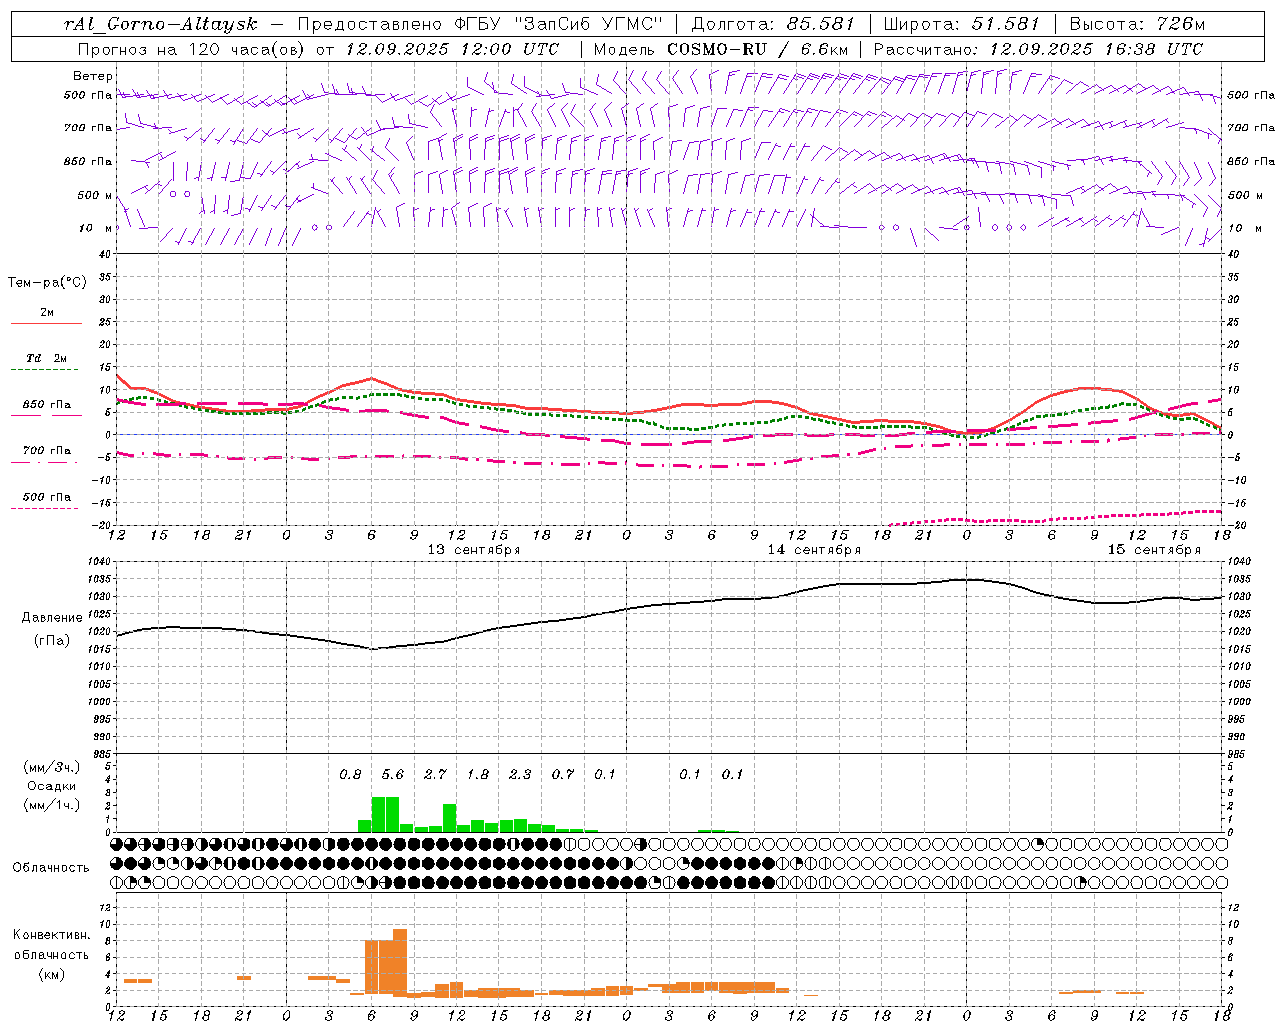
Task: Select the (мм/1ч.) precipitation unit label
Action: pyautogui.click(x=52, y=805)
